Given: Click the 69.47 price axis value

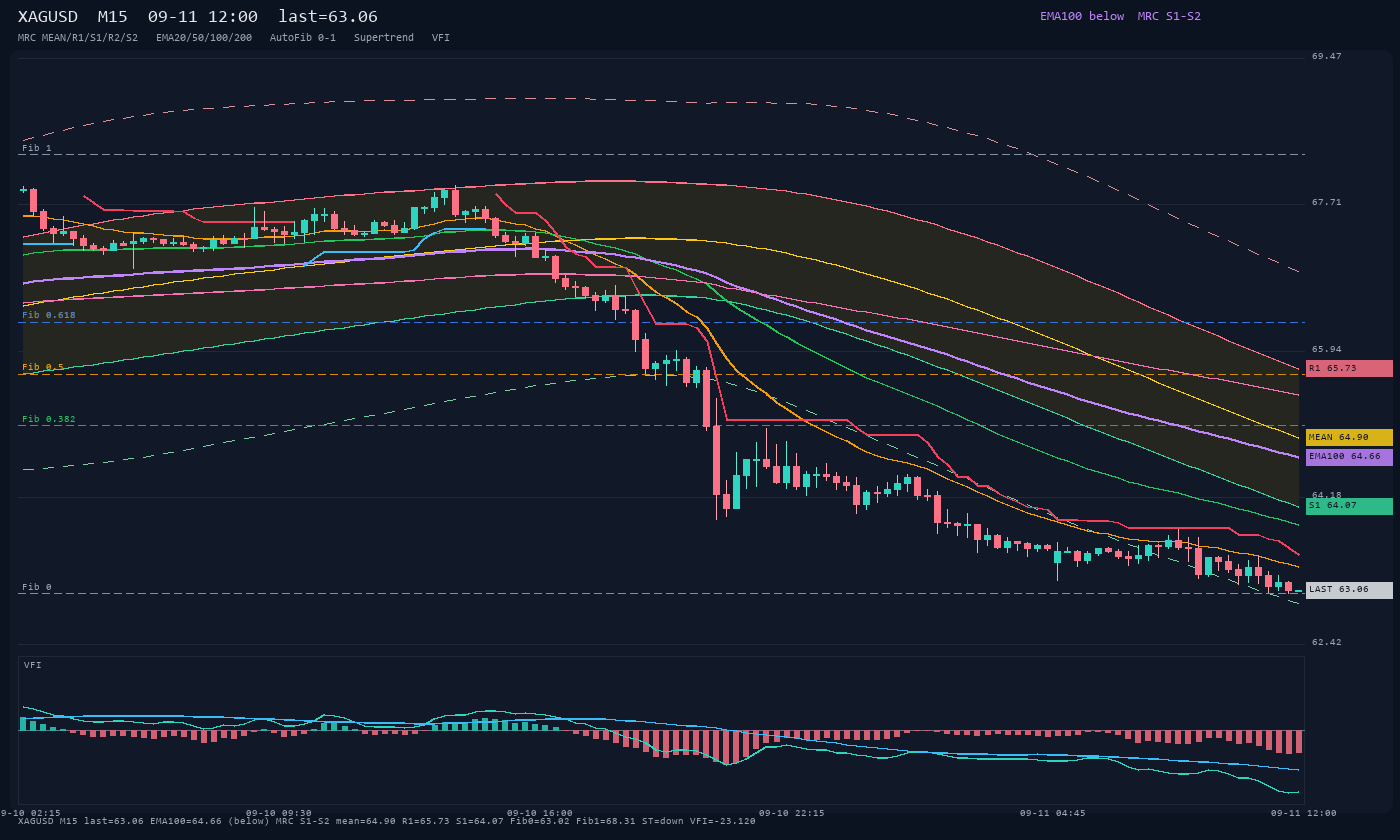Looking at the screenshot, I should (x=1327, y=56).
